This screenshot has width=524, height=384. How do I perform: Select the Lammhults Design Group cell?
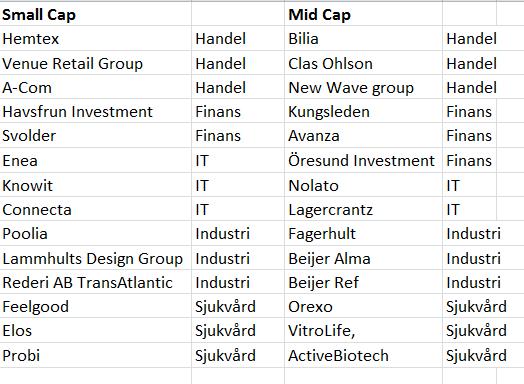[x=96, y=258]
